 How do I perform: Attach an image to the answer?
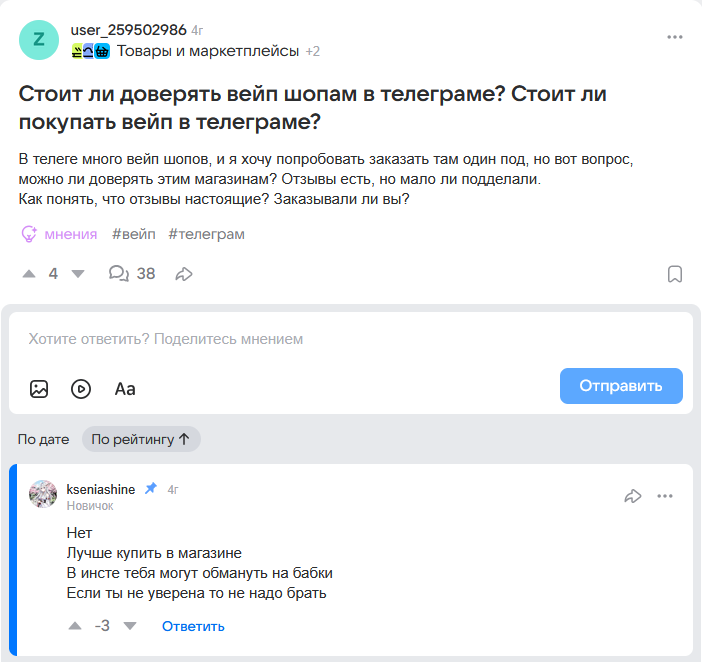[39, 389]
